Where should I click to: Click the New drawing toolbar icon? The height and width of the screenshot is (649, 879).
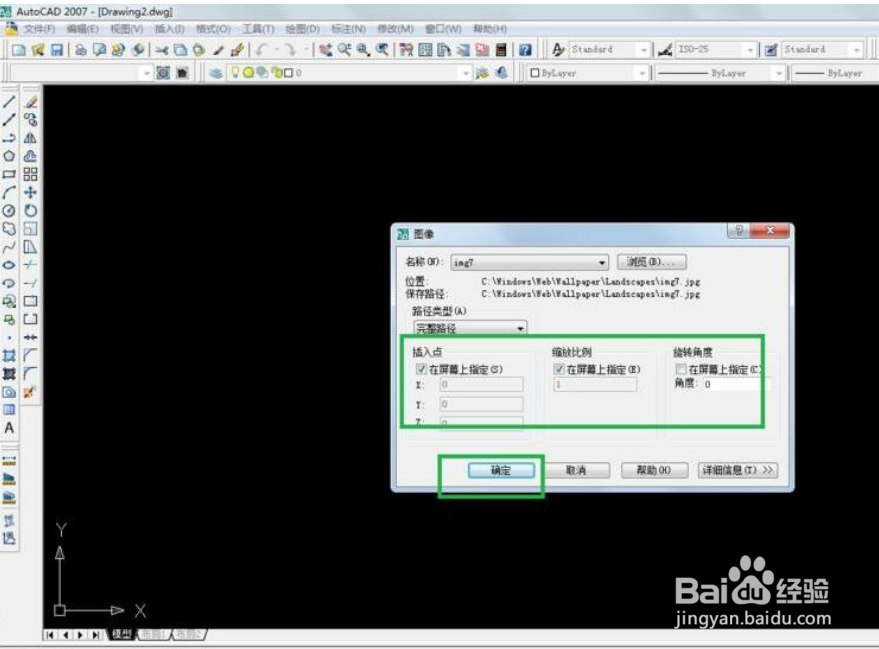tap(19, 50)
